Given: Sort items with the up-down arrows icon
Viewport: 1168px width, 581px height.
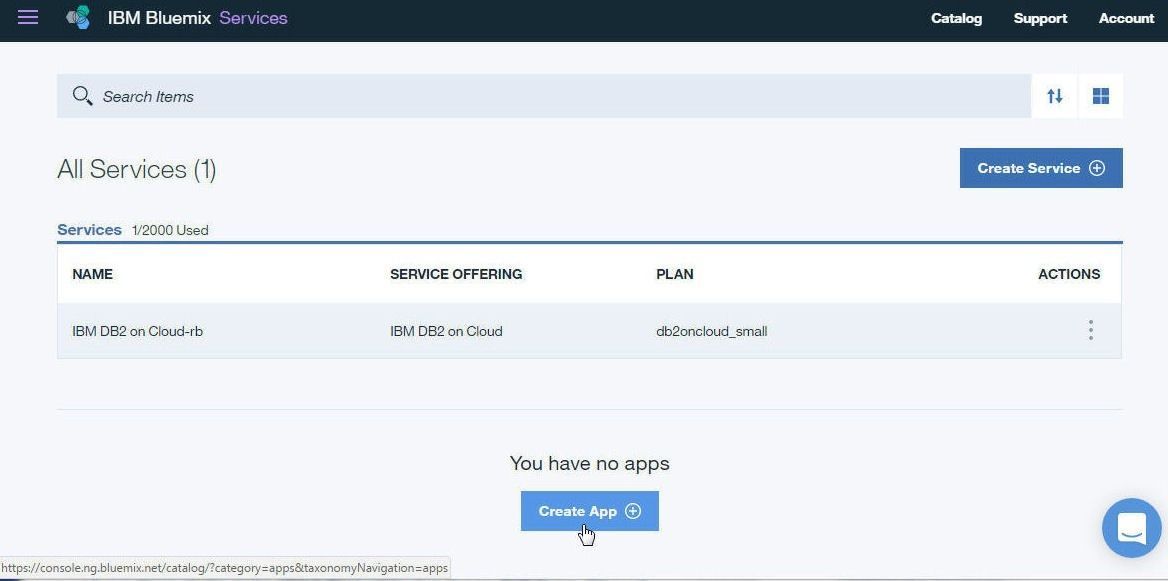Looking at the screenshot, I should coord(1054,96).
